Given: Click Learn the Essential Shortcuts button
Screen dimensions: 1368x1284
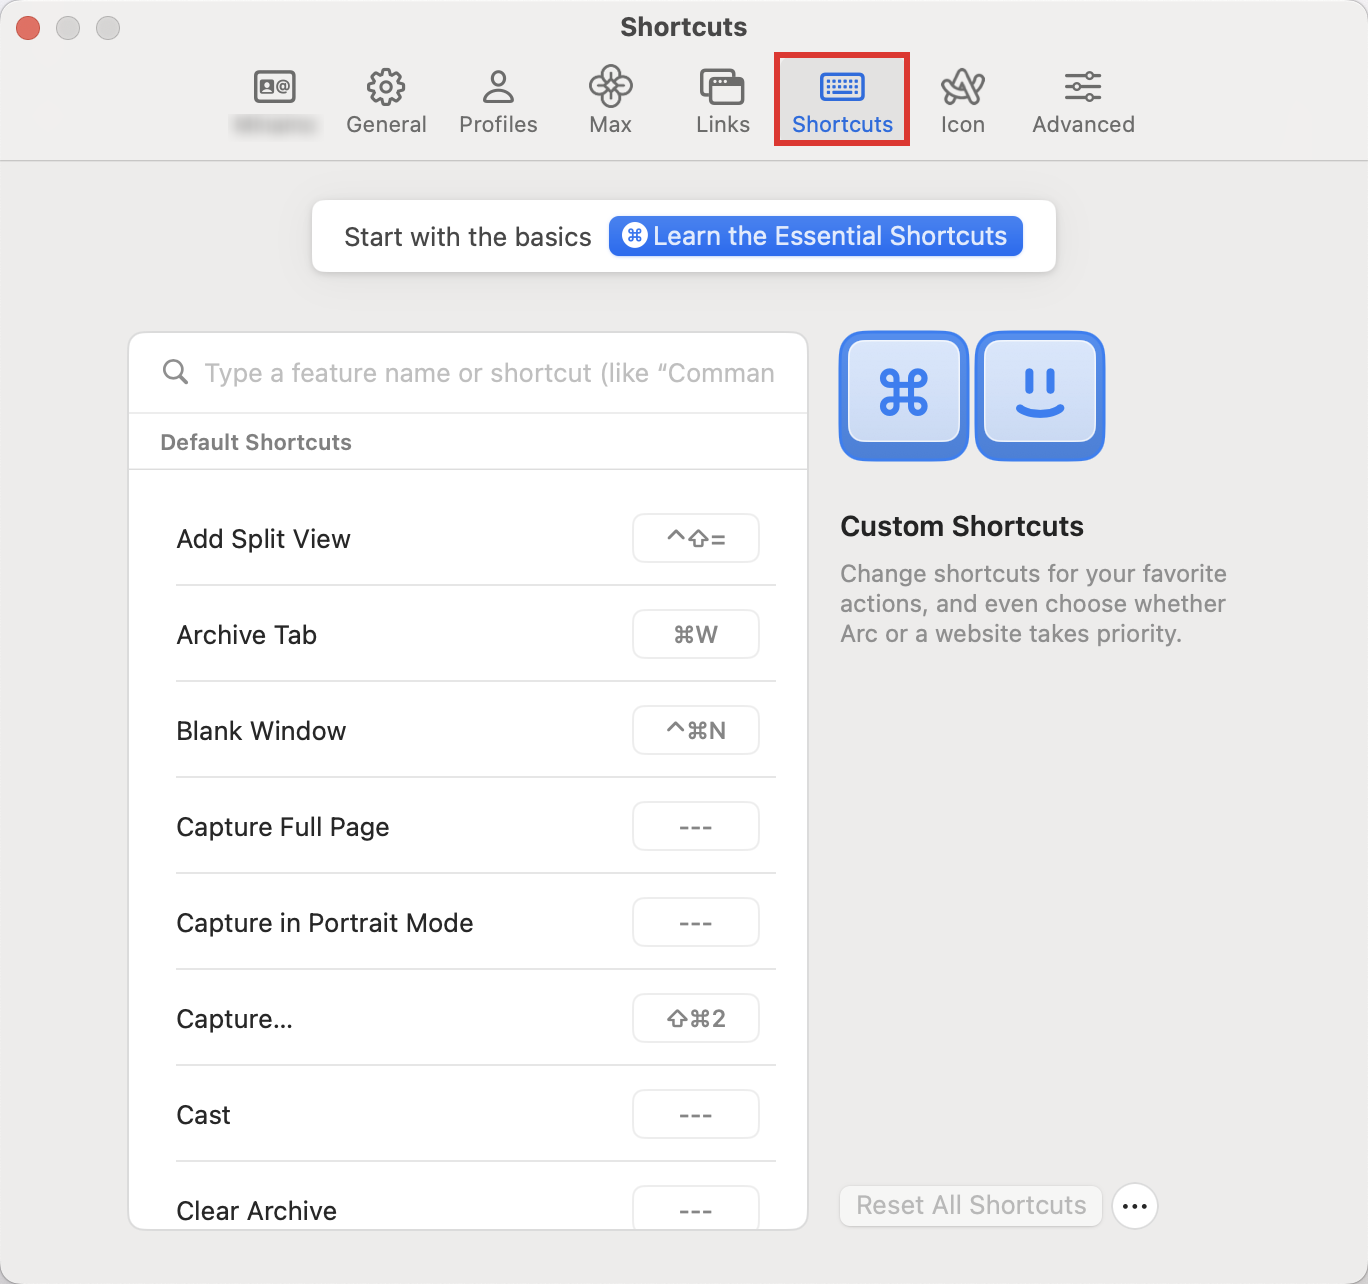Looking at the screenshot, I should point(815,236).
